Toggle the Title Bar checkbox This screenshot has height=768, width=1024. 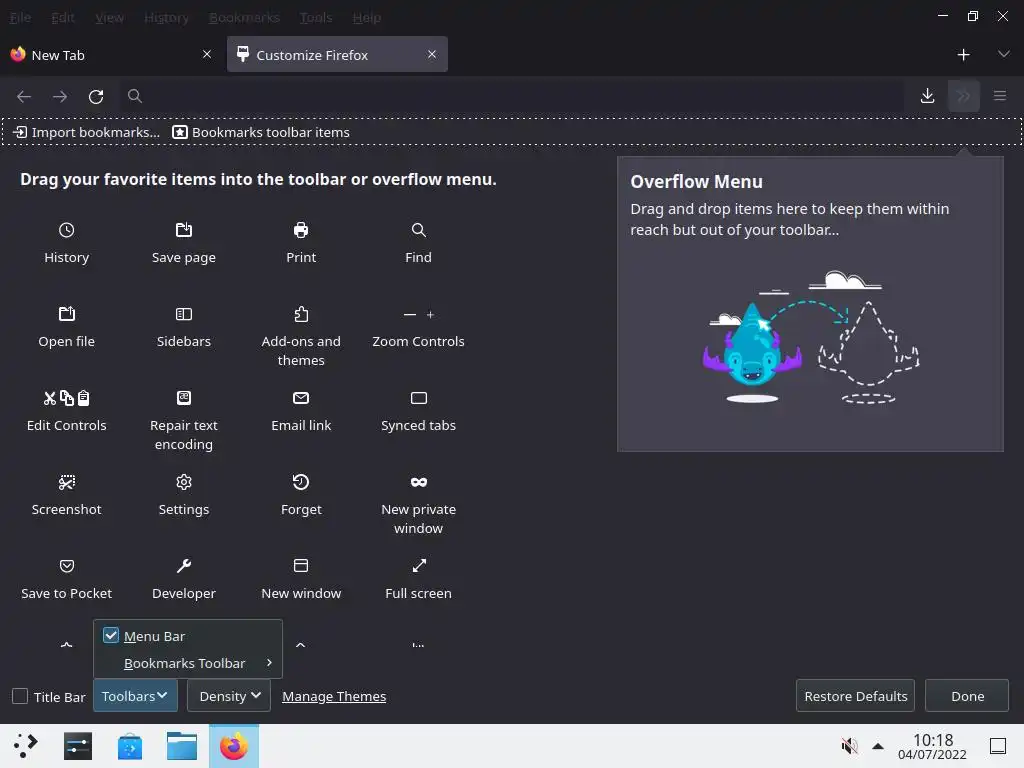pos(20,696)
